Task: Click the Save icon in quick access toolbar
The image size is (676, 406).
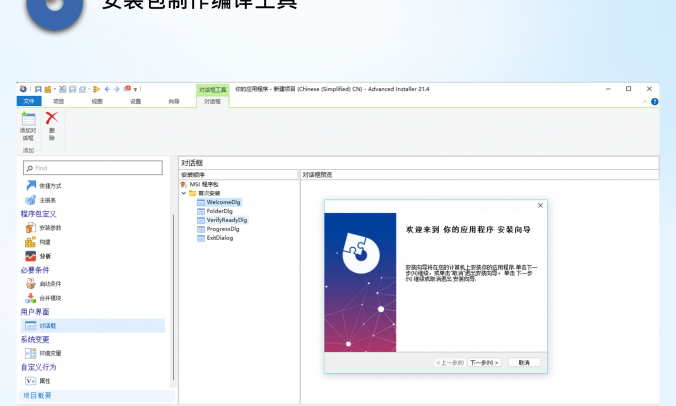Action: 38,89
